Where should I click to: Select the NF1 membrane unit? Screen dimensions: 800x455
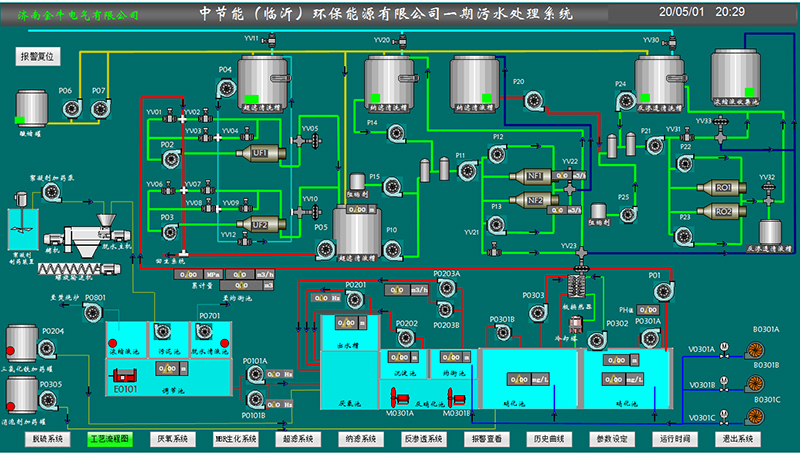(532, 176)
